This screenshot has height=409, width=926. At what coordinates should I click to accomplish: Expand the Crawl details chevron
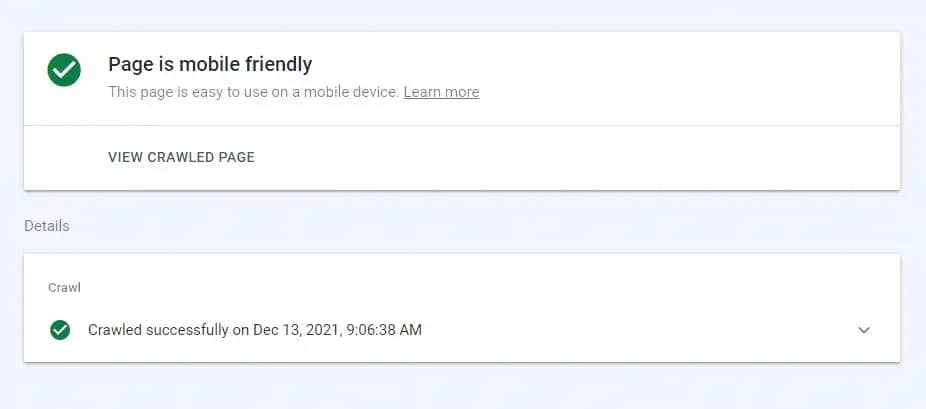click(x=864, y=330)
